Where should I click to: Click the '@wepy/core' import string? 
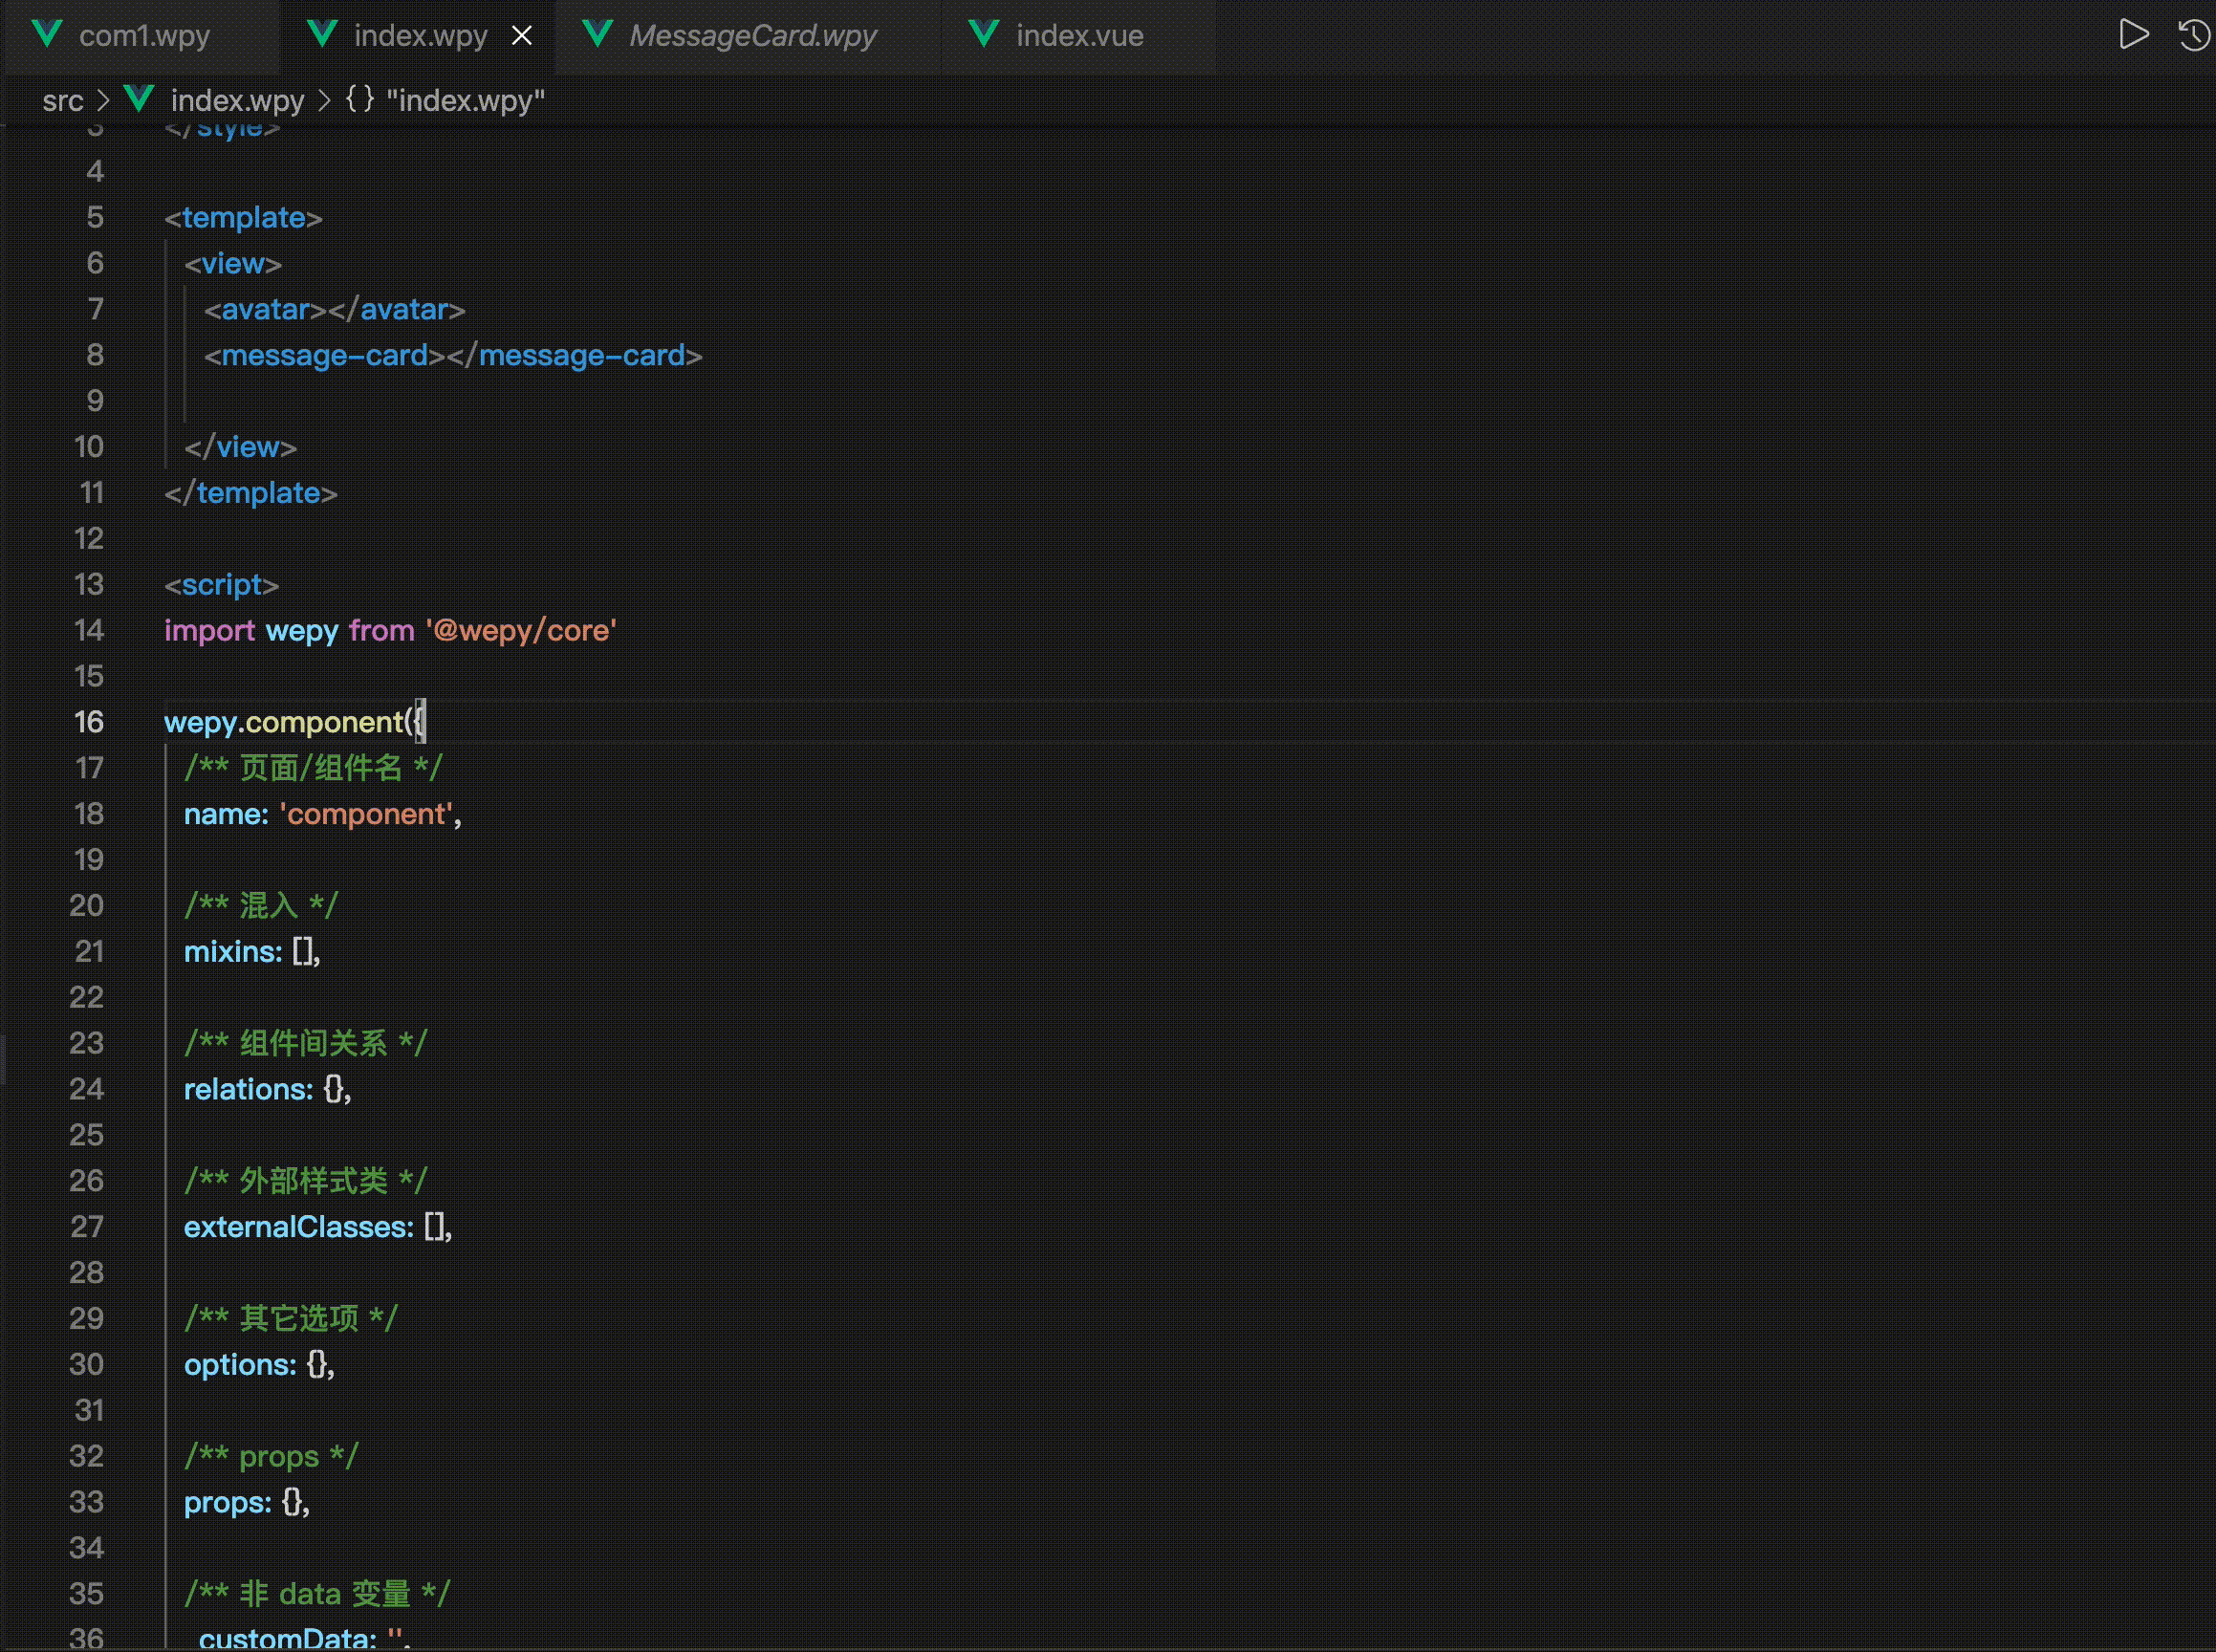tap(521, 630)
